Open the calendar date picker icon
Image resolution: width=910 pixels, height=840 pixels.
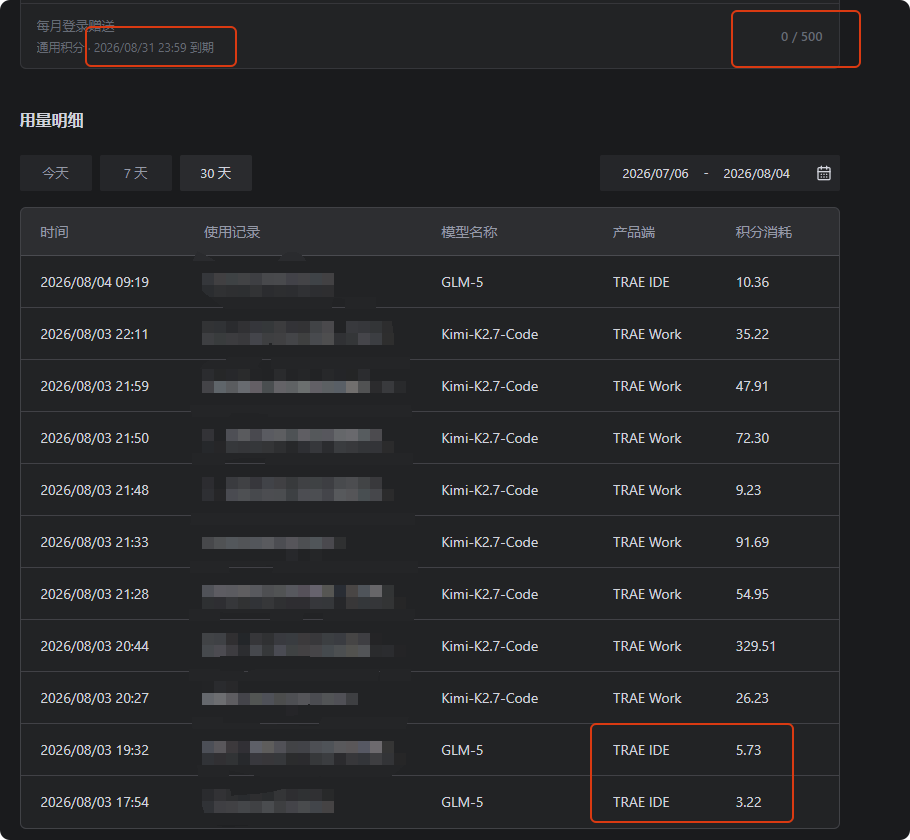824,173
